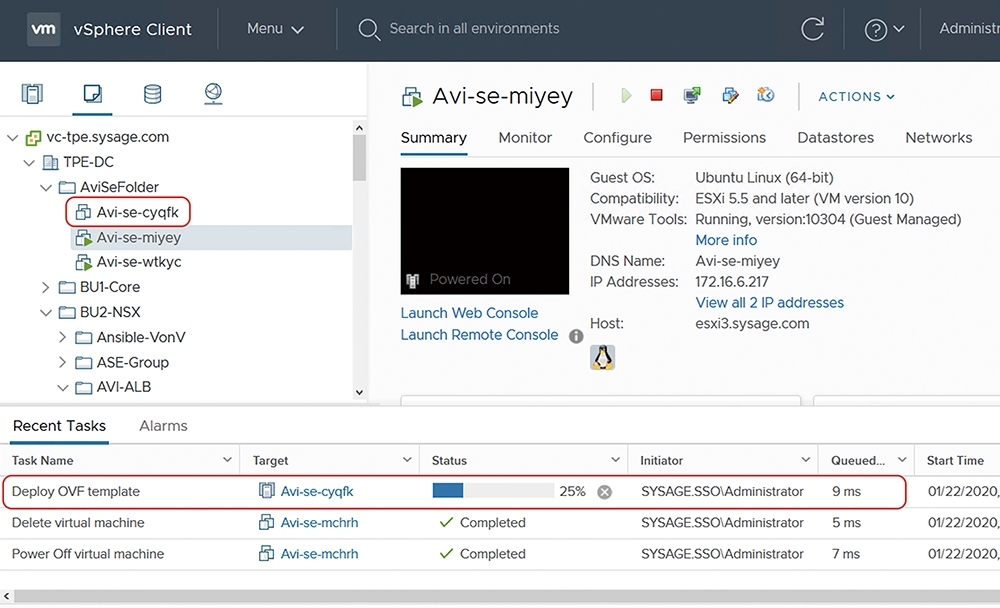Click the red Power Off icon
Image resolution: width=1000 pixels, height=608 pixels.
point(656,95)
